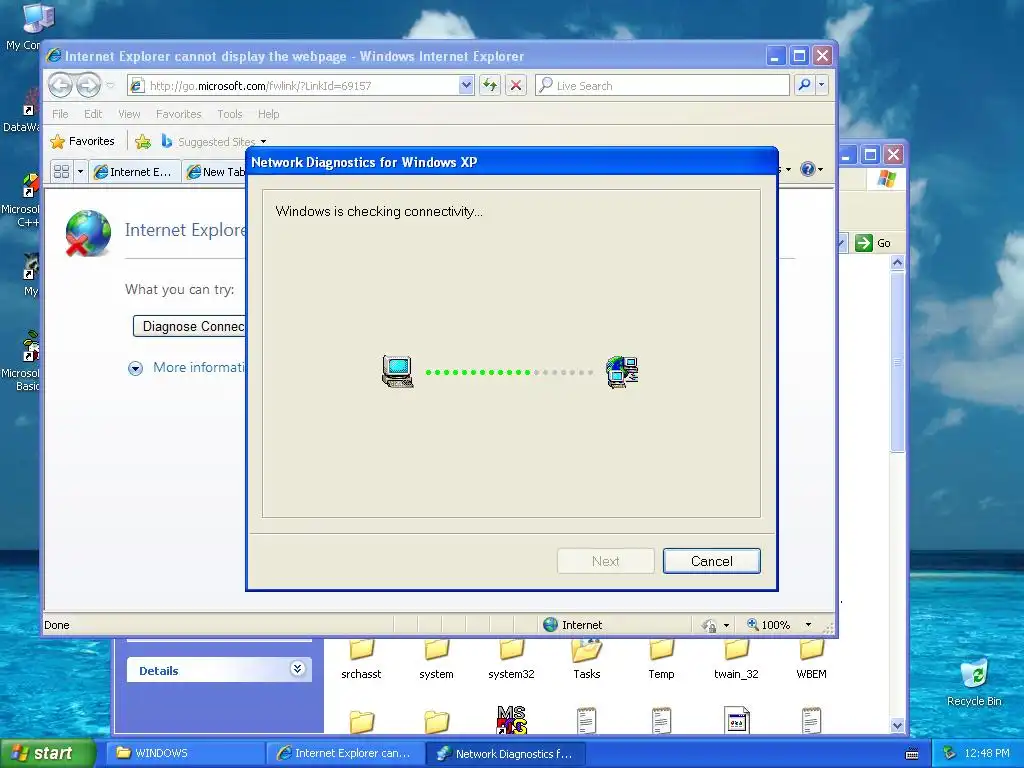
Task: Open the Edit menu in Internet Explorer
Action: [93, 114]
